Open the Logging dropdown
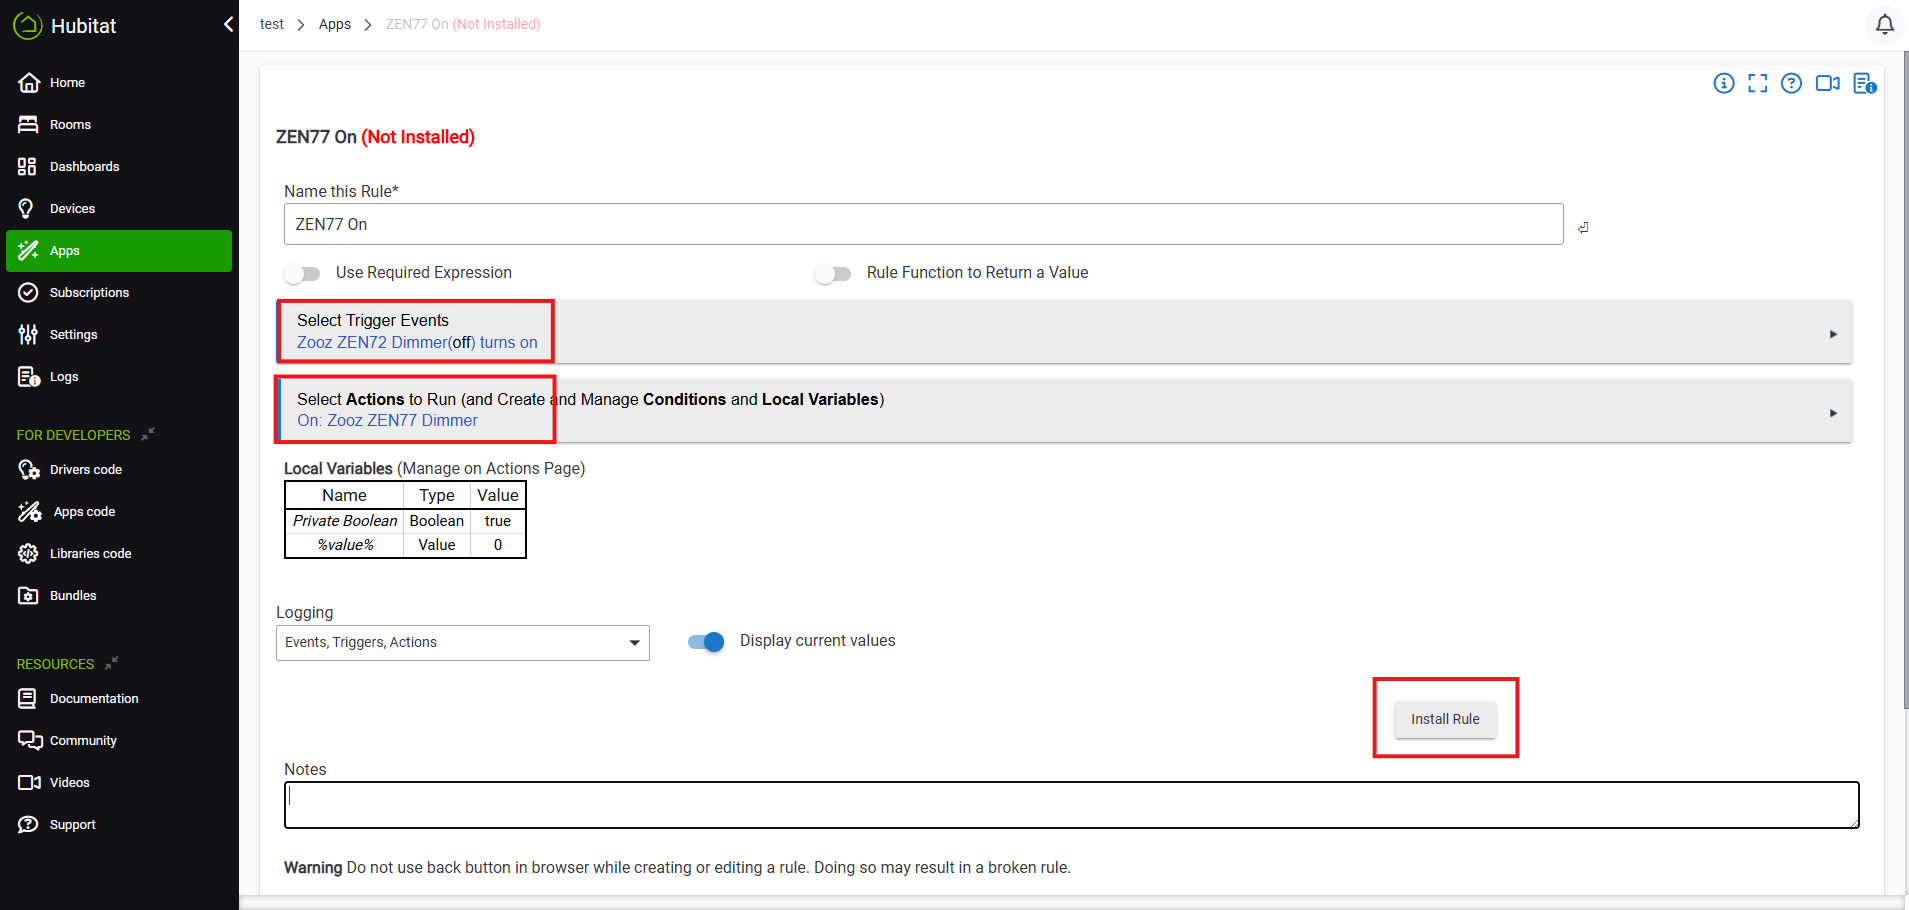This screenshot has height=910, width=1909. coord(463,643)
